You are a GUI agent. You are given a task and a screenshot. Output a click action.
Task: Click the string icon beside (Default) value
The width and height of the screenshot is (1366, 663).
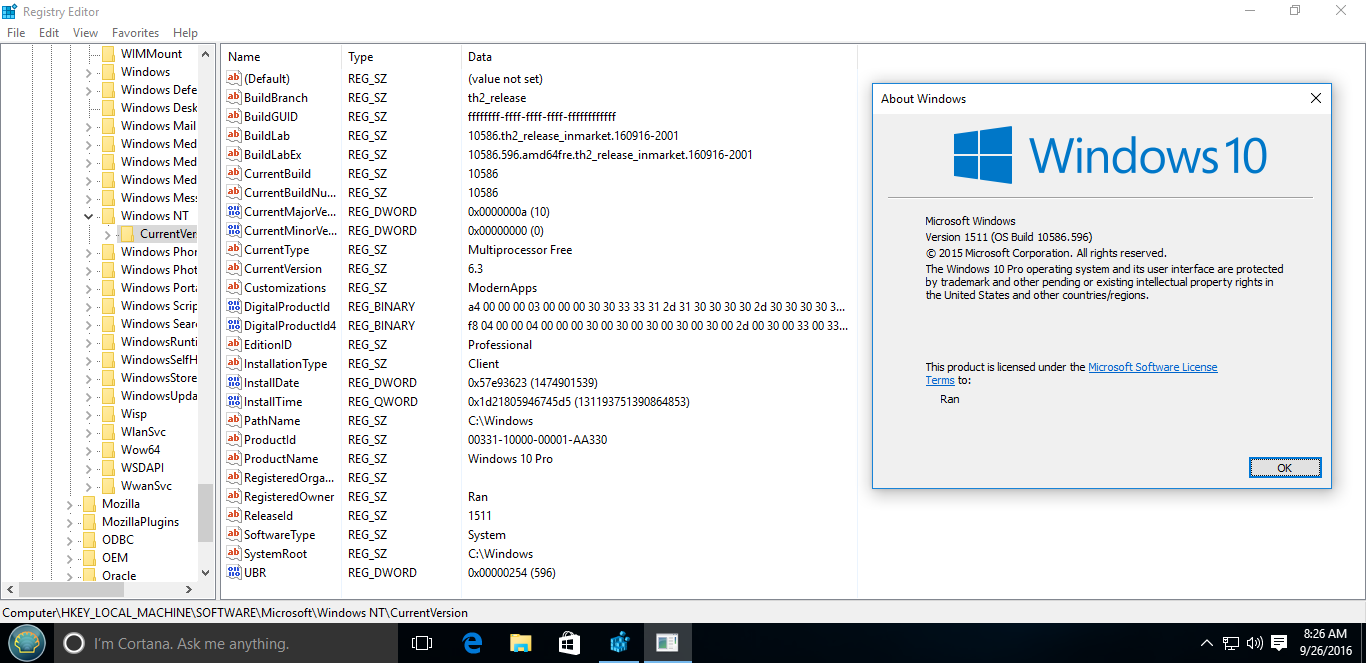tap(235, 79)
